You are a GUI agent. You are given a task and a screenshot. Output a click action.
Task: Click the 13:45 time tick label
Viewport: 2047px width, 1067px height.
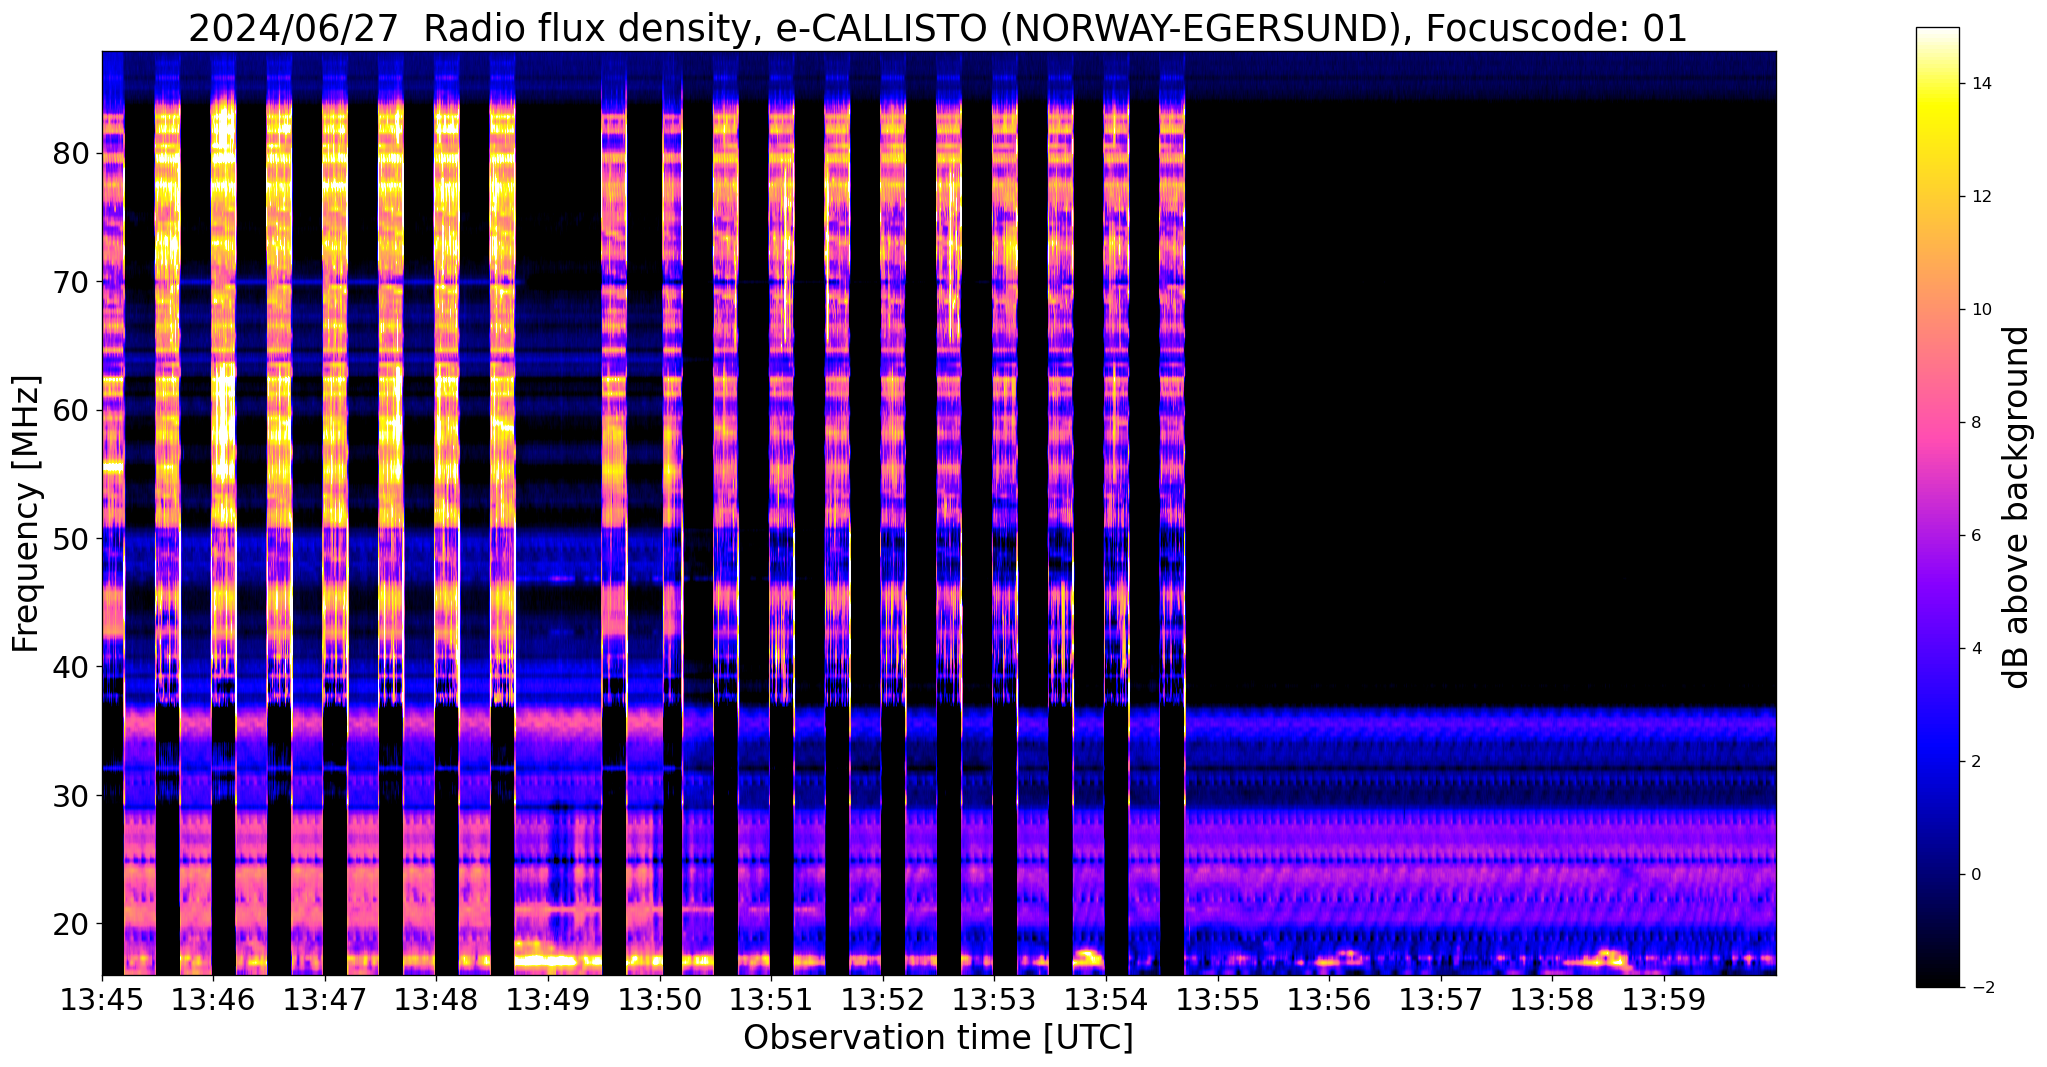tap(102, 999)
